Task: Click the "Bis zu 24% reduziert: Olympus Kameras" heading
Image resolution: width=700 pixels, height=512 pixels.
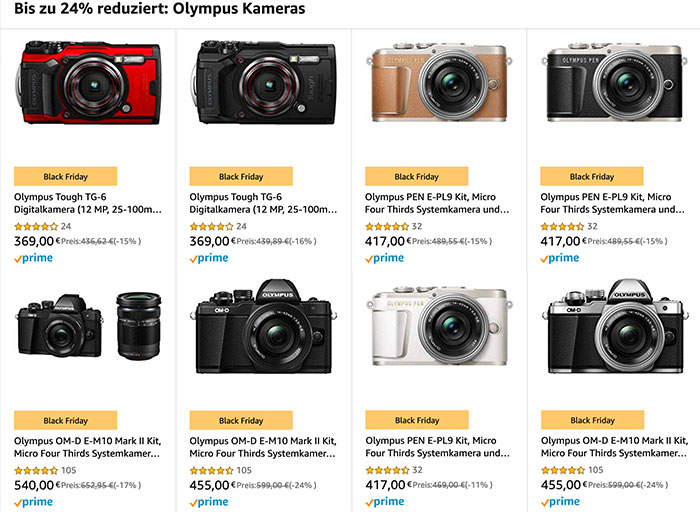Action: coord(160,9)
